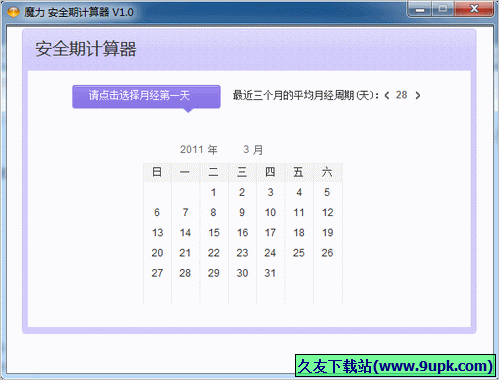This screenshot has width=499, height=380.
Task: Click the 最近三个月的平均月经周期 label
Action: click(x=306, y=96)
